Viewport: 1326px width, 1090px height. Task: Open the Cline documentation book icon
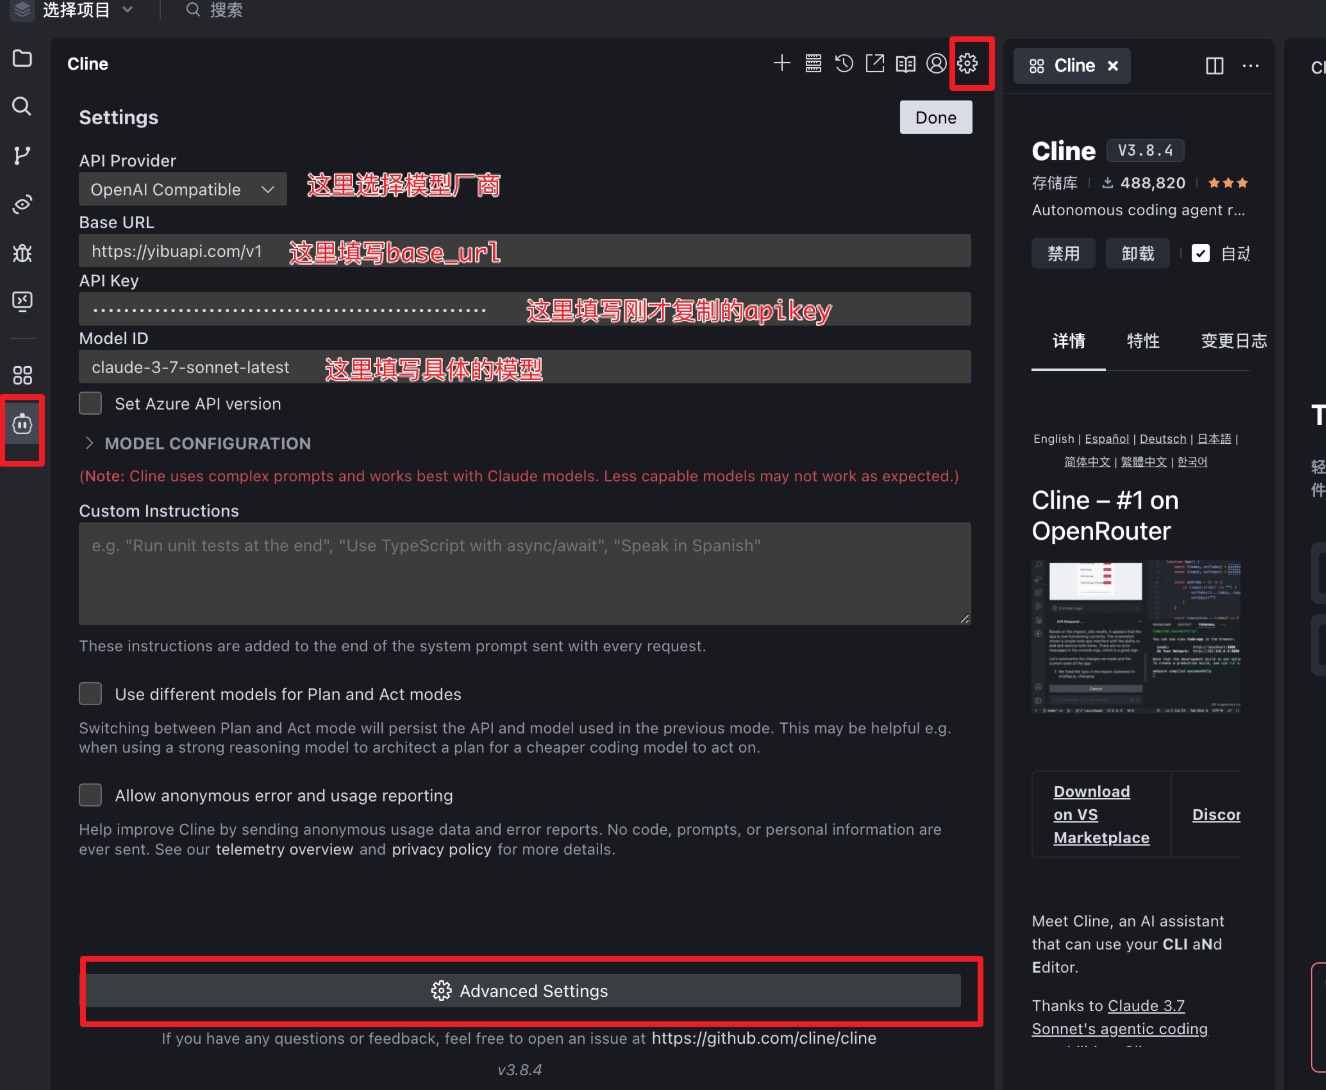(905, 63)
